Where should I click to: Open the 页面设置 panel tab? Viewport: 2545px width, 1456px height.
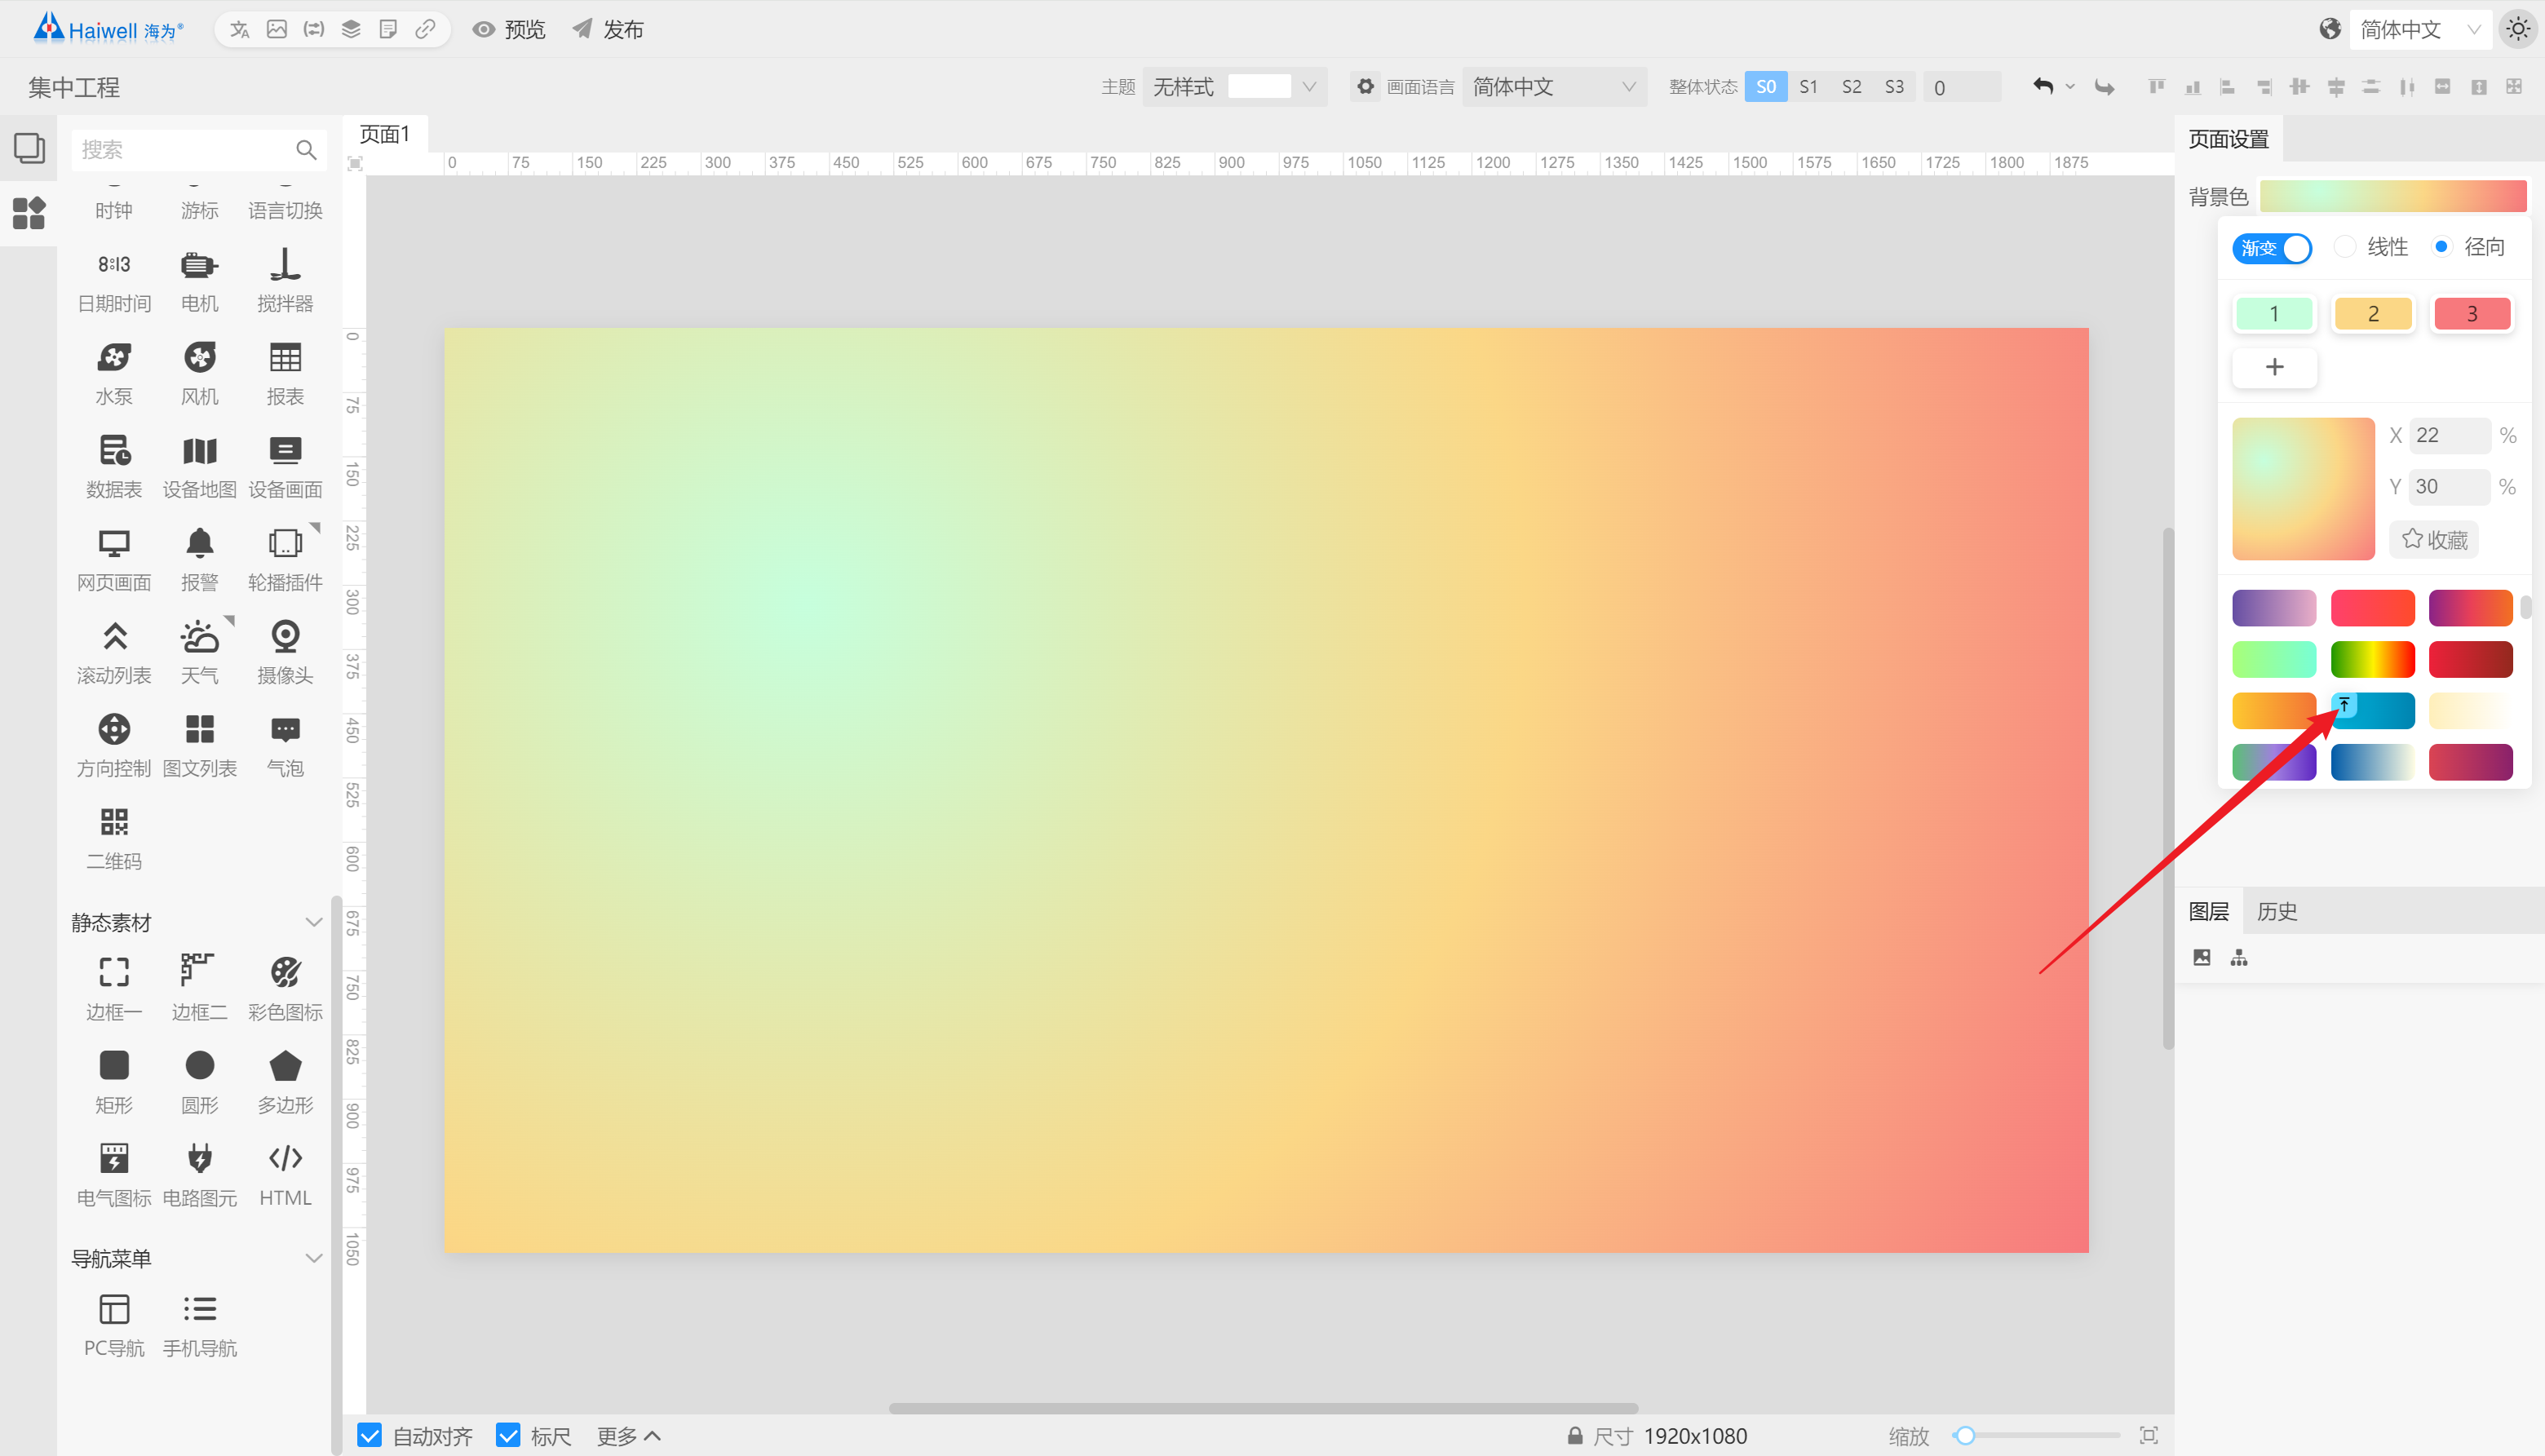point(2229,139)
